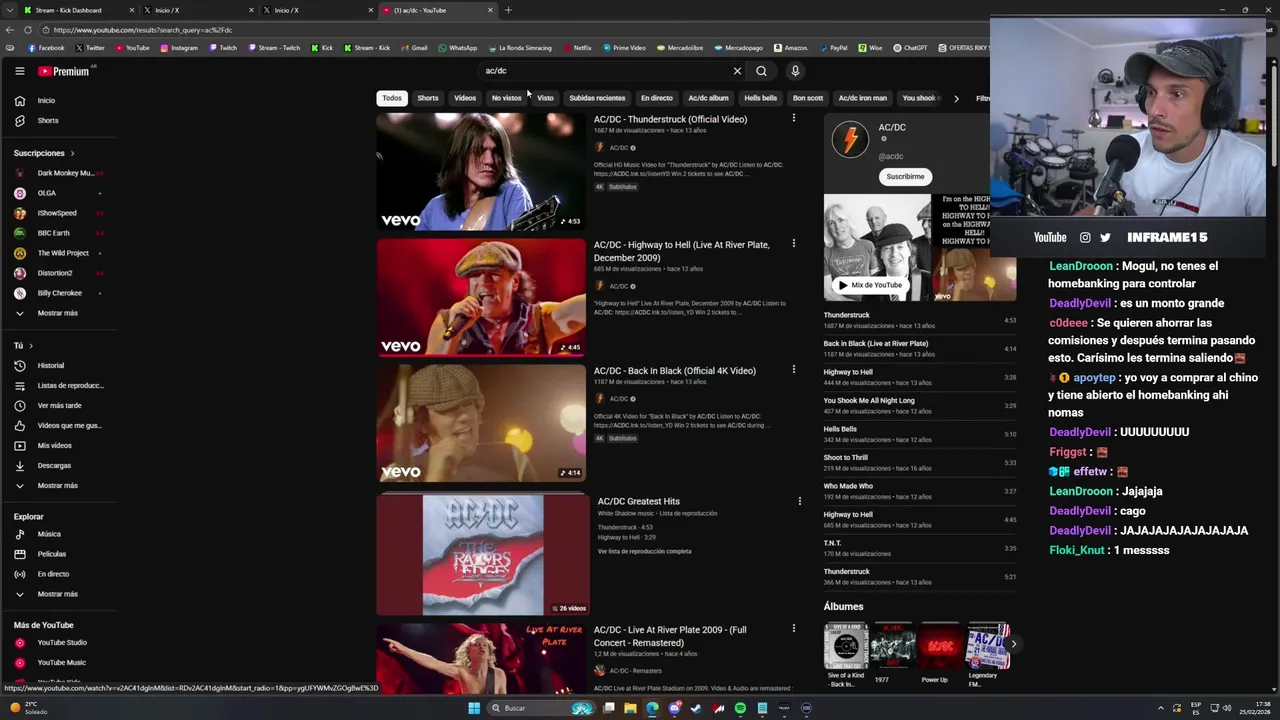Viewport: 1280px width, 720px height.
Task: Select the Ac/dc album filter chip
Action: point(708,98)
